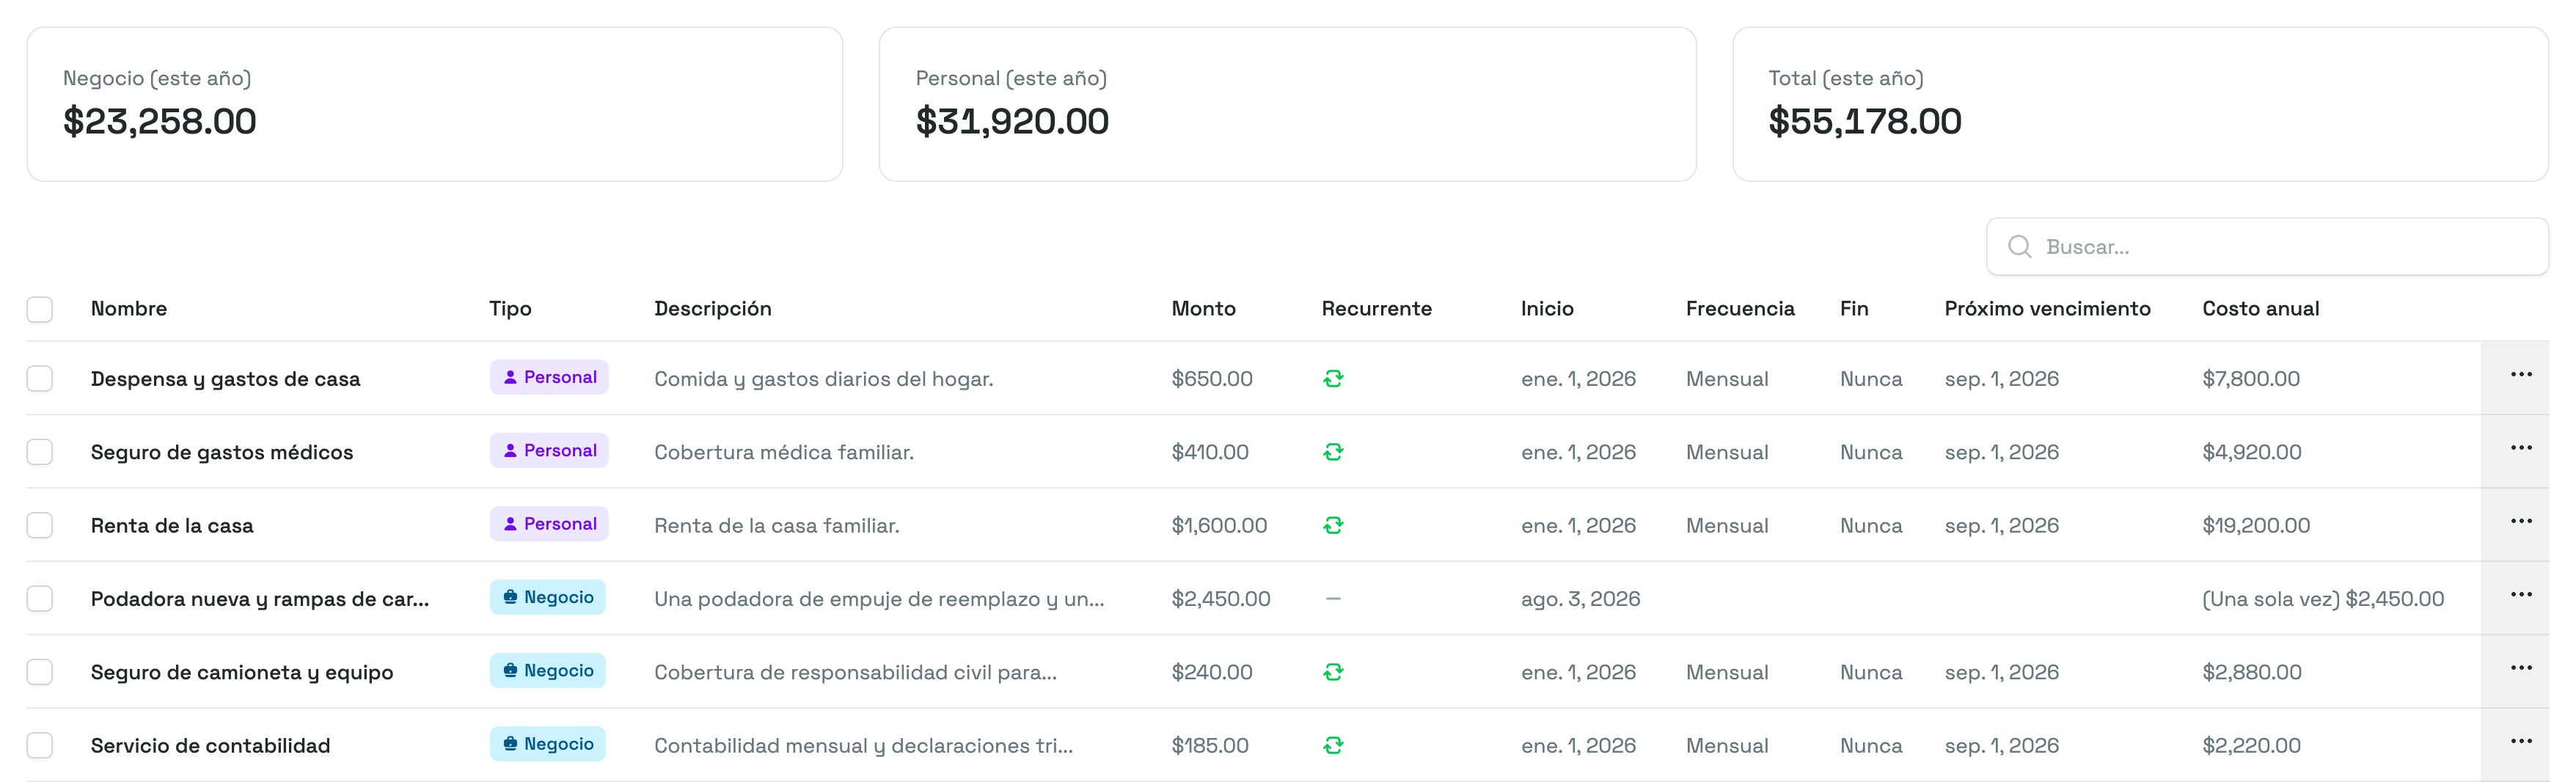Click the $7,800.00 annual cost cell
This screenshot has width=2576, height=782.
pyautogui.click(x=2251, y=379)
